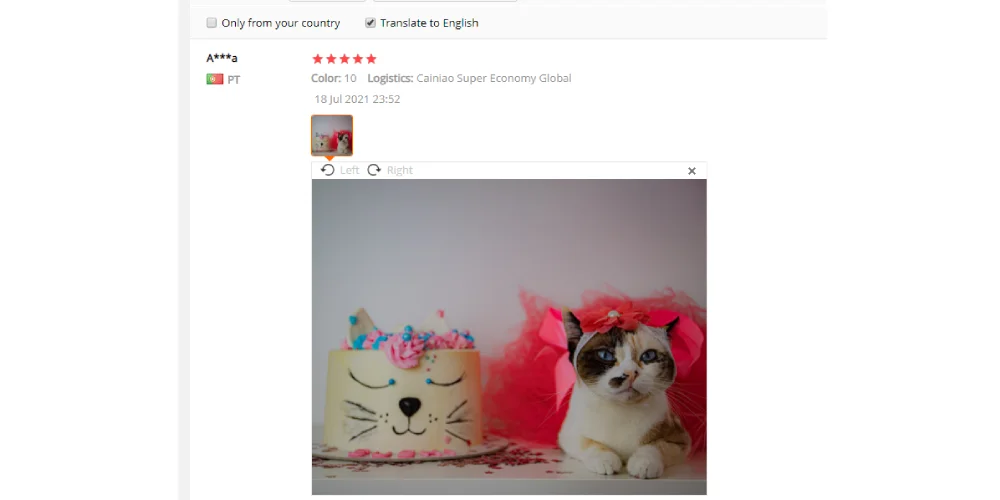1000x500 pixels.
Task: Rotate the review photo clockwise using the arrow icon
Action: (x=374, y=170)
